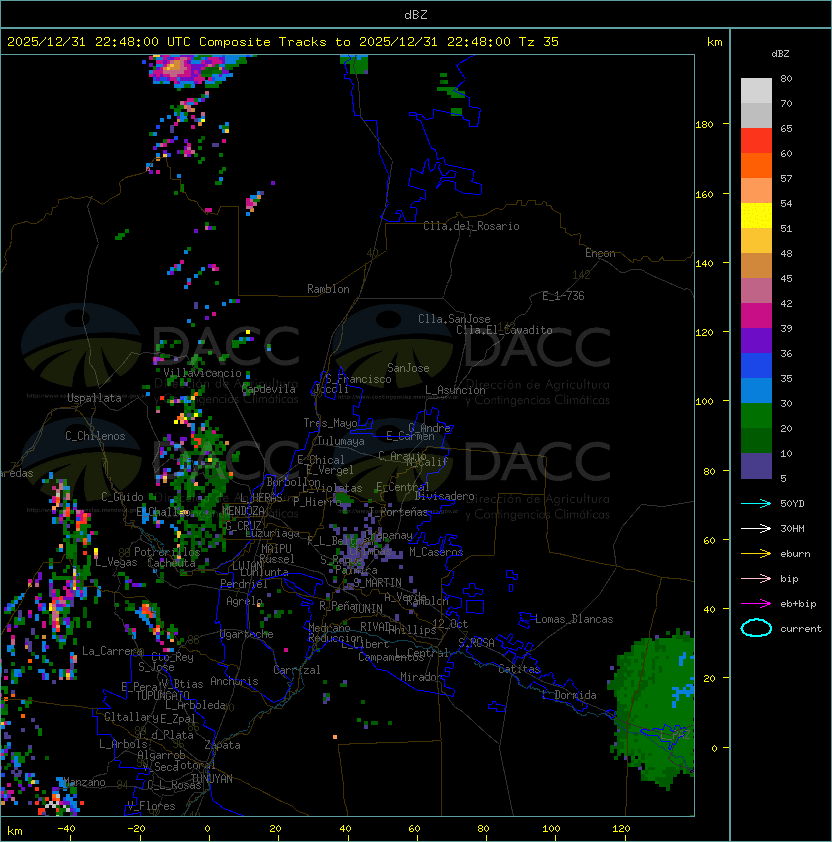The width and height of the screenshot is (832, 842).
Task: Pick the slate 5-10 dBZ swatch
Action: click(x=756, y=466)
